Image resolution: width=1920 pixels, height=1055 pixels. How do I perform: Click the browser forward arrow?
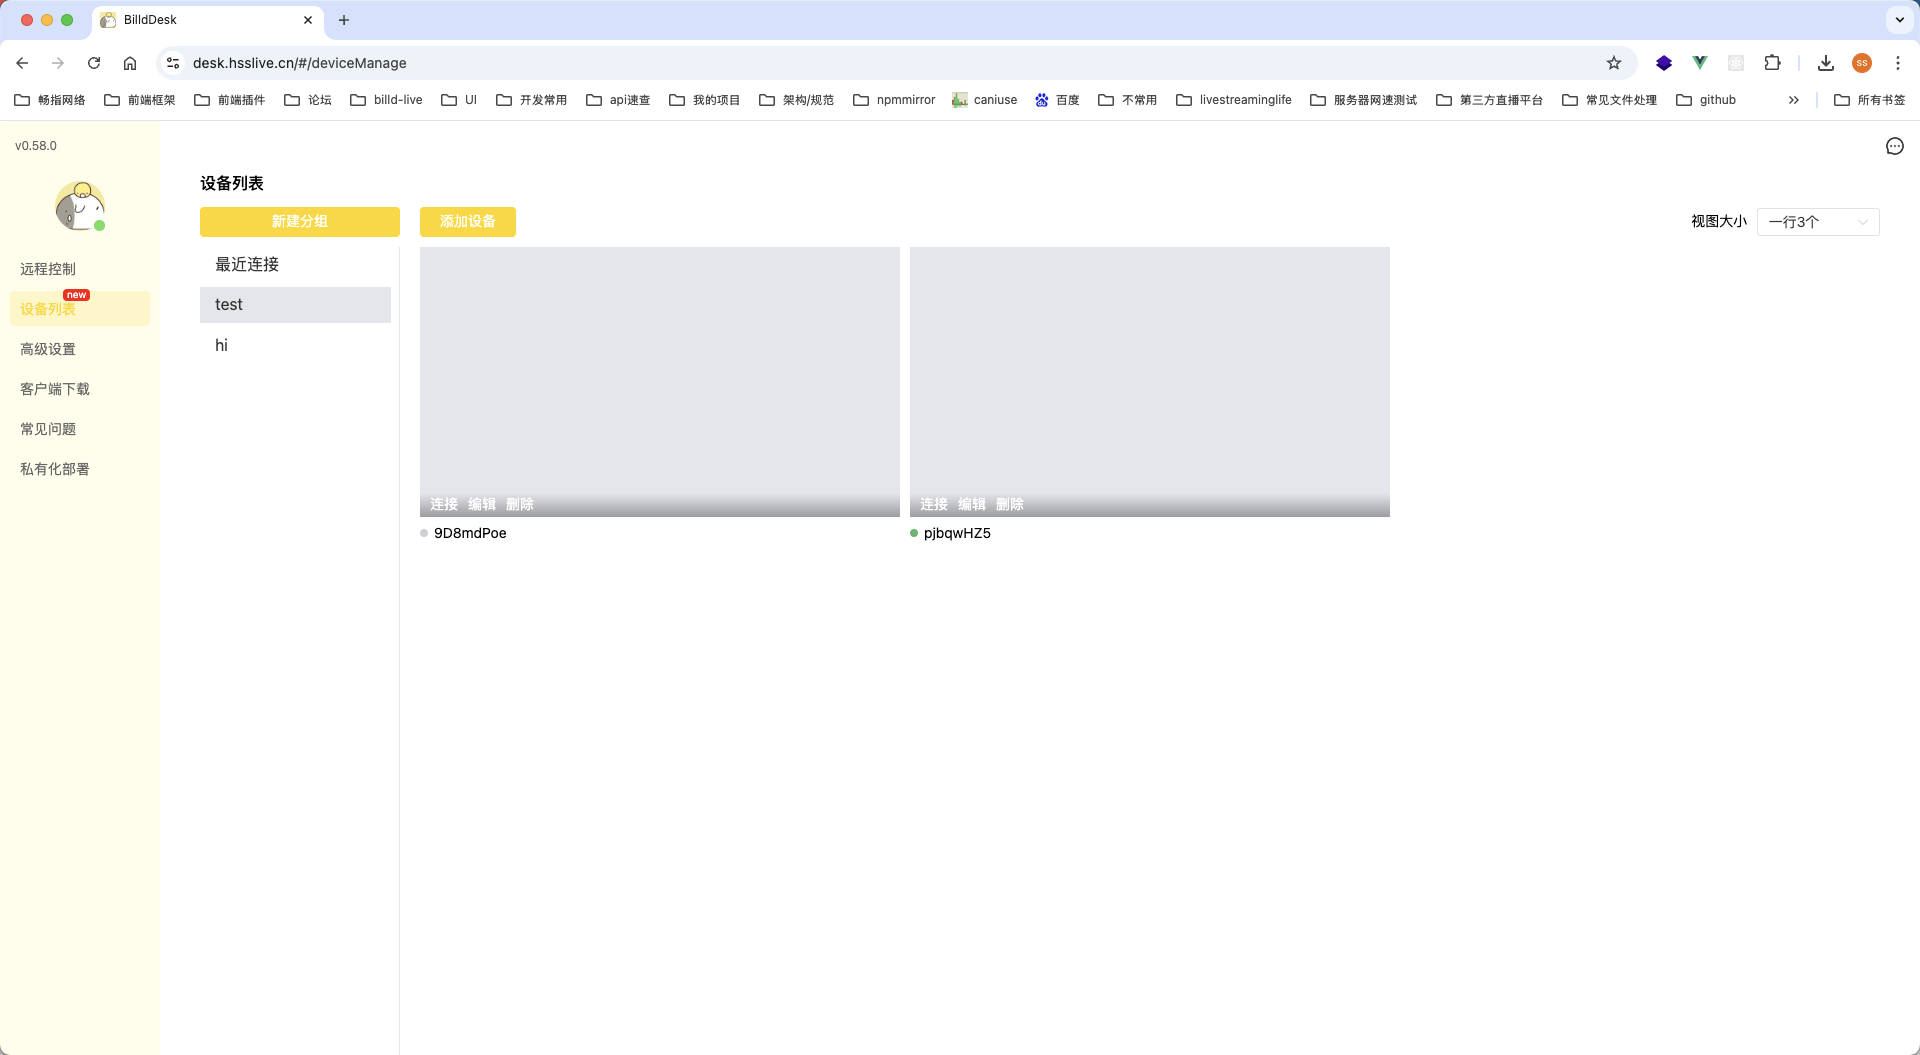(58, 63)
